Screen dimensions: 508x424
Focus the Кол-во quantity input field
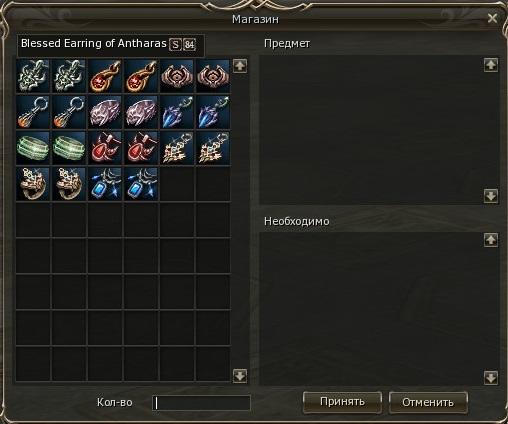click(x=201, y=403)
